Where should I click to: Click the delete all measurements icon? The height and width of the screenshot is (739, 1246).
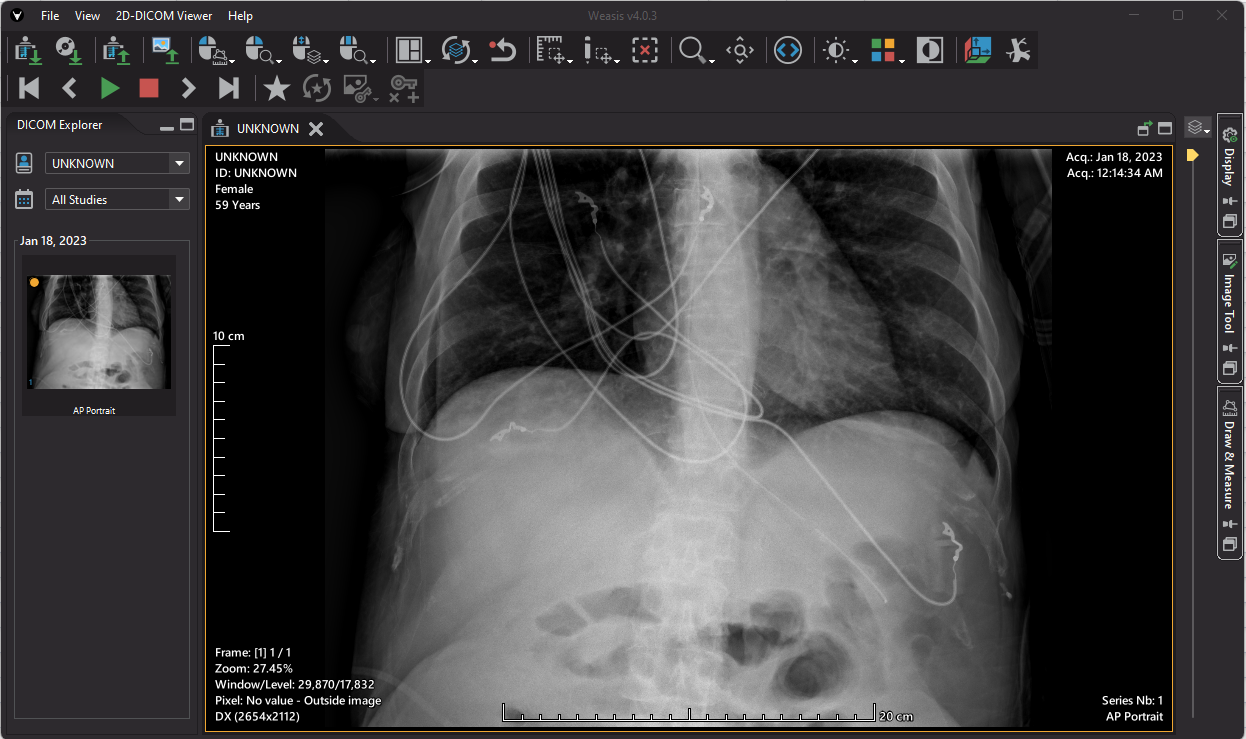pyautogui.click(x=645, y=50)
